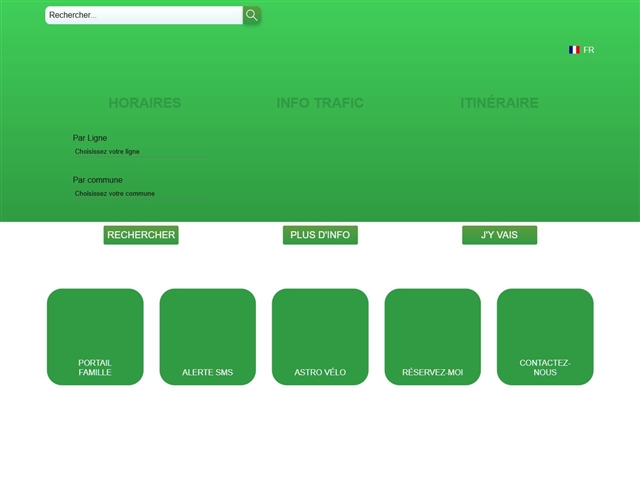The image size is (640, 480).
Task: Select the Itinéraire tab
Action: 499,103
